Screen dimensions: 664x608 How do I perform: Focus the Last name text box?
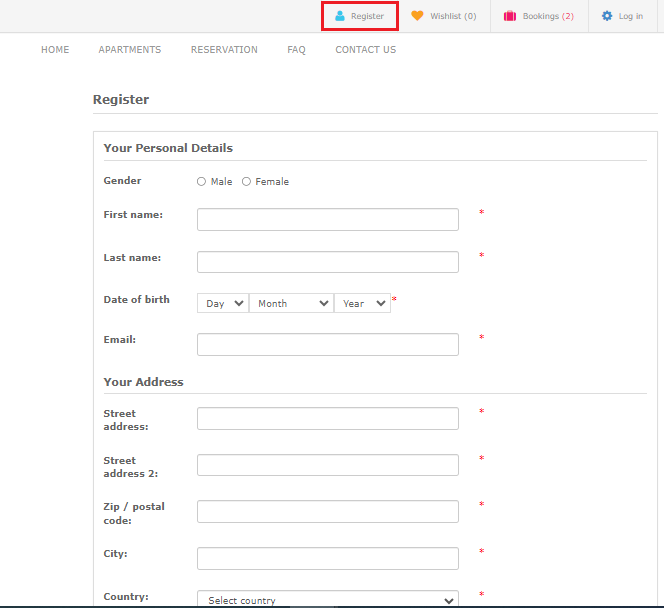327,262
